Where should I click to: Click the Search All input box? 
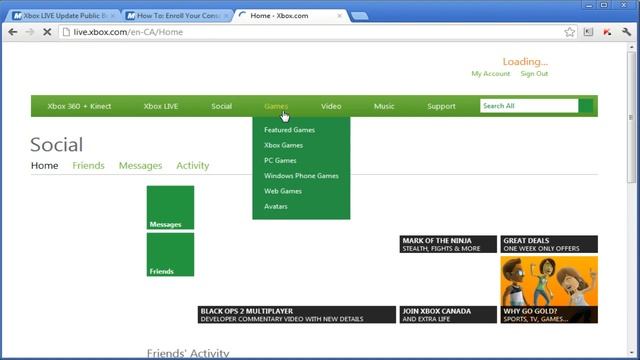click(x=529, y=106)
